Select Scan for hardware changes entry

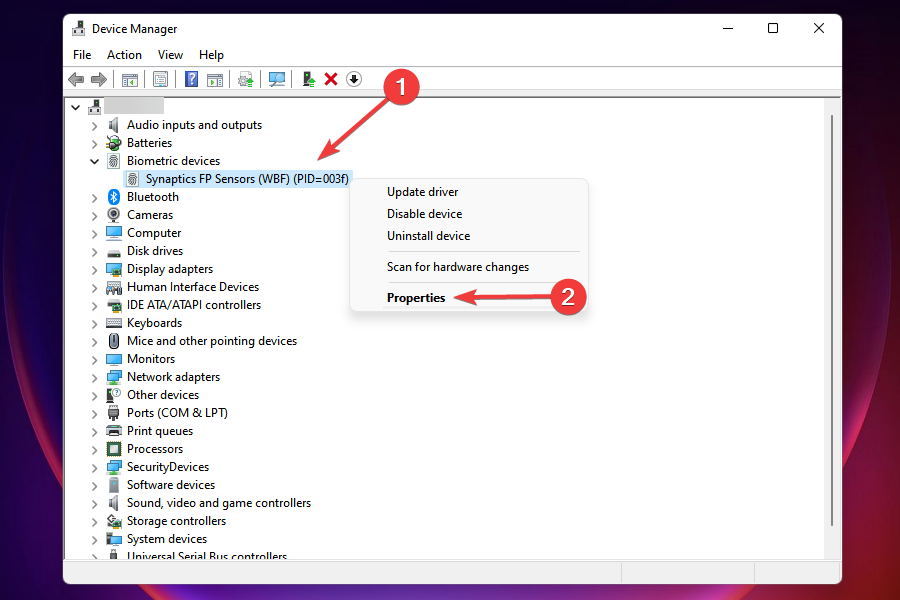[x=458, y=266]
